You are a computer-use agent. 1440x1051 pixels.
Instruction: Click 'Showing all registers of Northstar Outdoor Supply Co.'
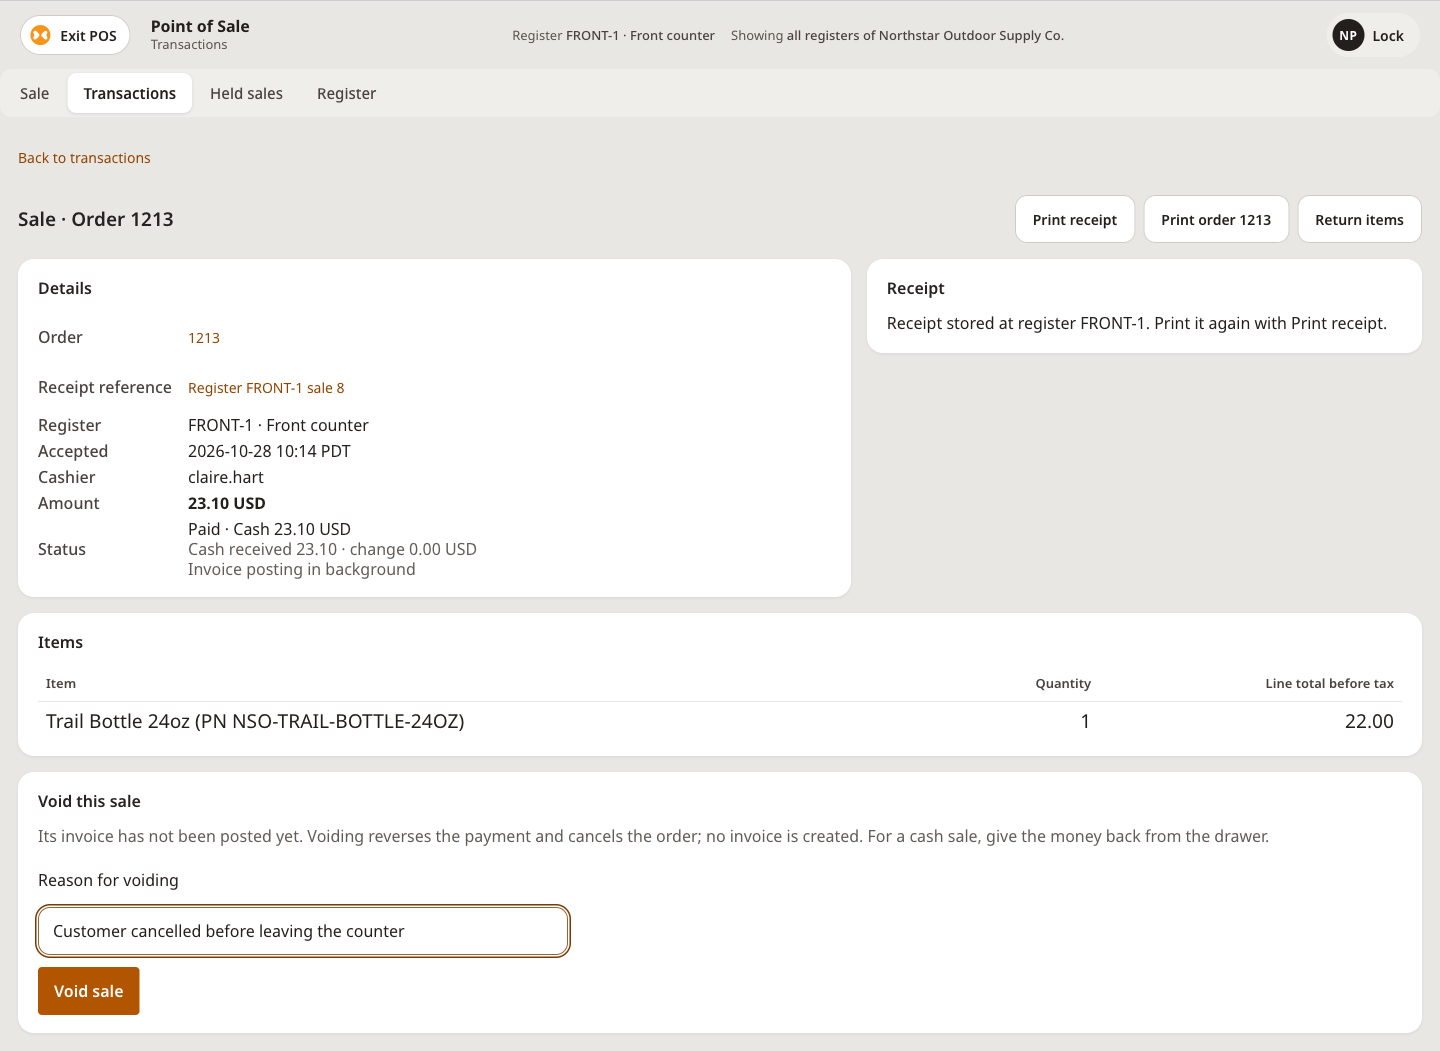point(897,36)
